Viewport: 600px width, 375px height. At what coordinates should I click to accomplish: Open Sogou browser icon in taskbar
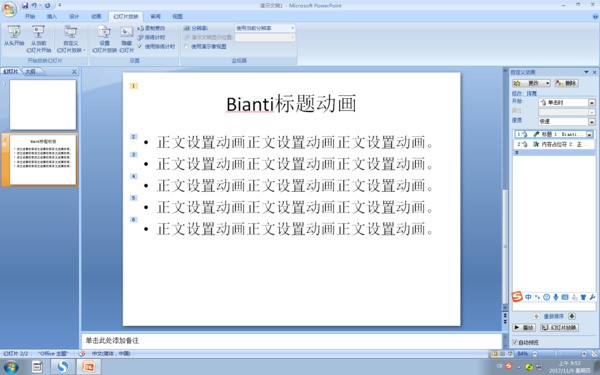coord(62,367)
